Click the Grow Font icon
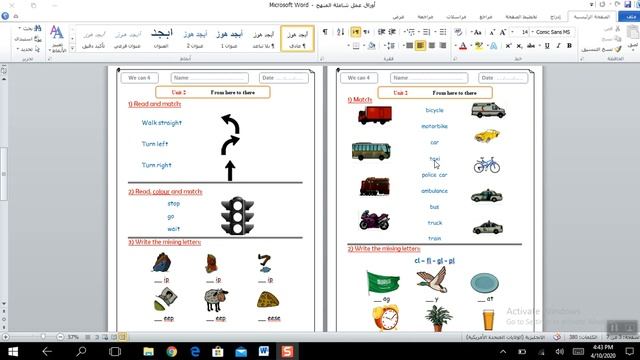This screenshot has width=640, height=360. tap(503, 32)
